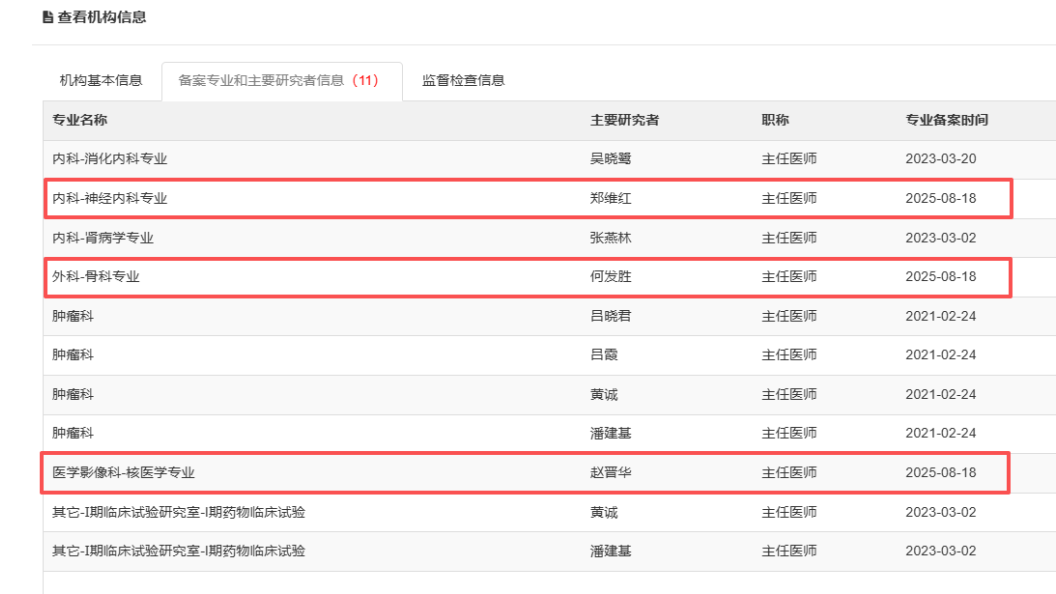Screen dimensions: 1056x594
Task: Select researcher 郑维红 in the table
Action: (x=611, y=198)
